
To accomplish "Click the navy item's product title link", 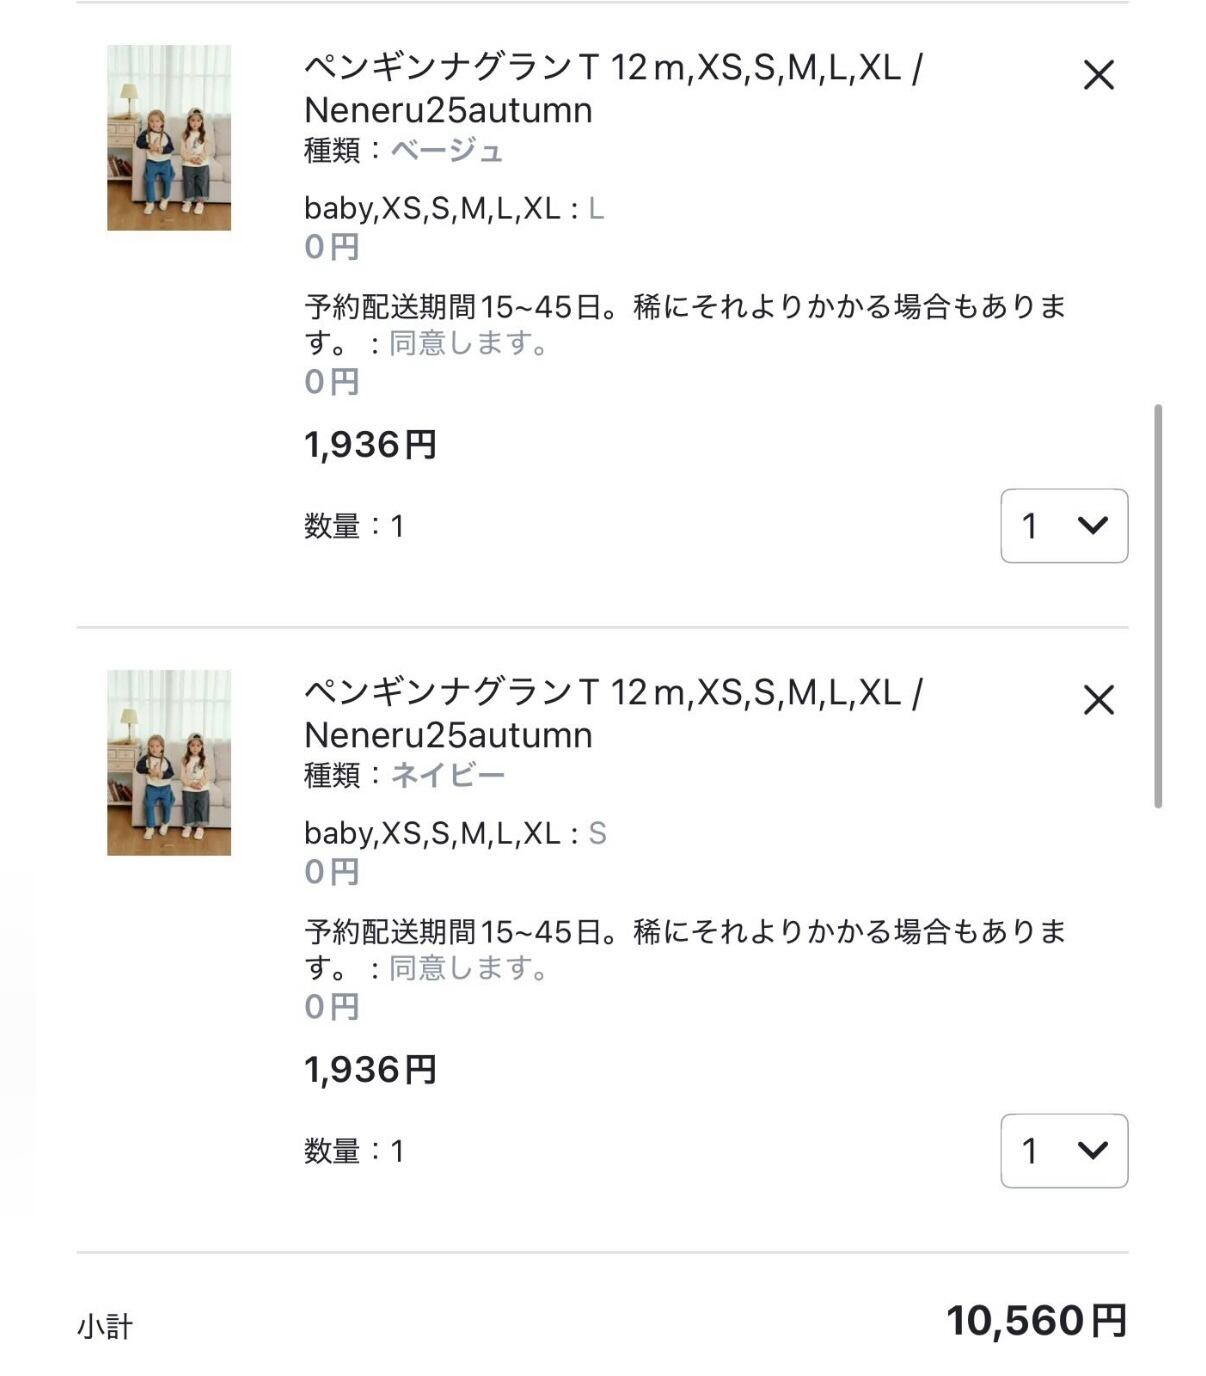I will click(x=612, y=713).
